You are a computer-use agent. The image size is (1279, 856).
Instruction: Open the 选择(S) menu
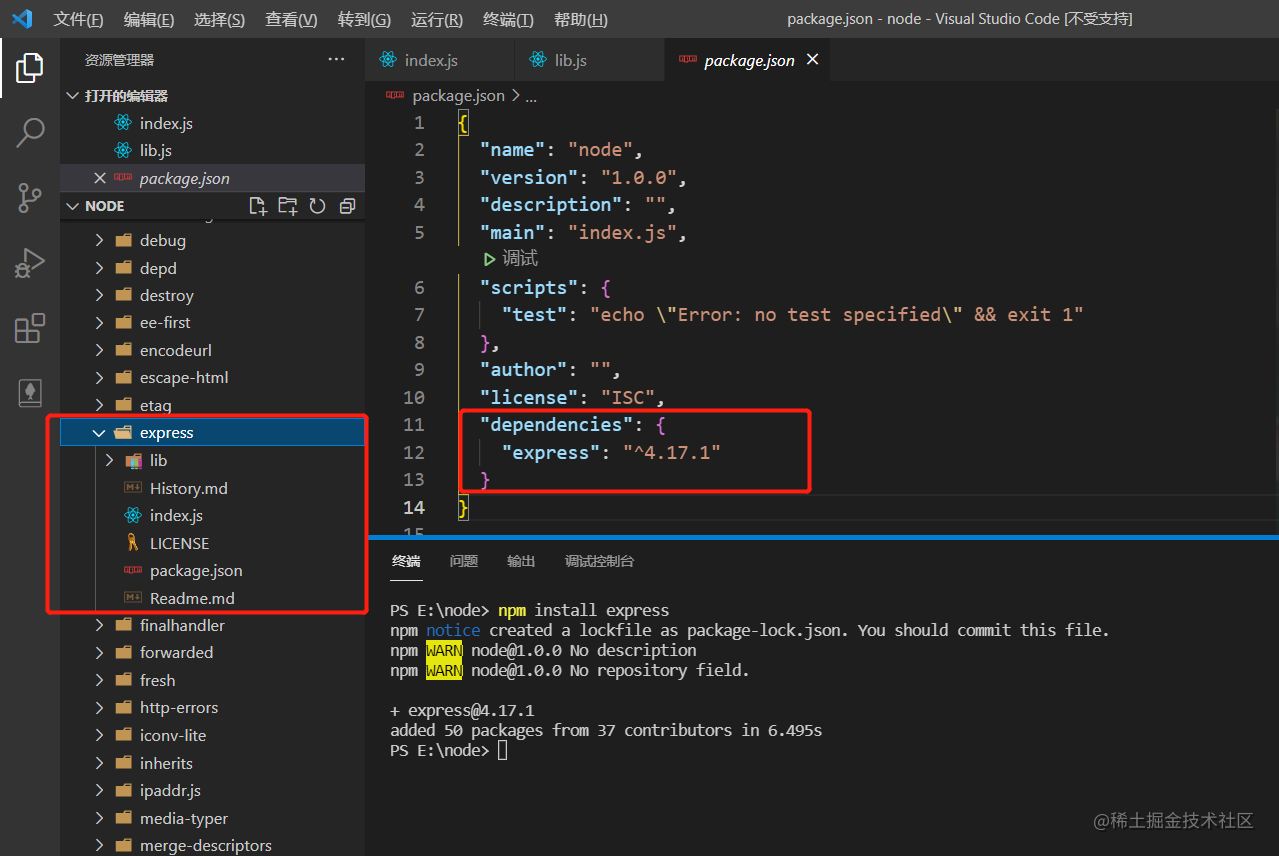coord(219,20)
